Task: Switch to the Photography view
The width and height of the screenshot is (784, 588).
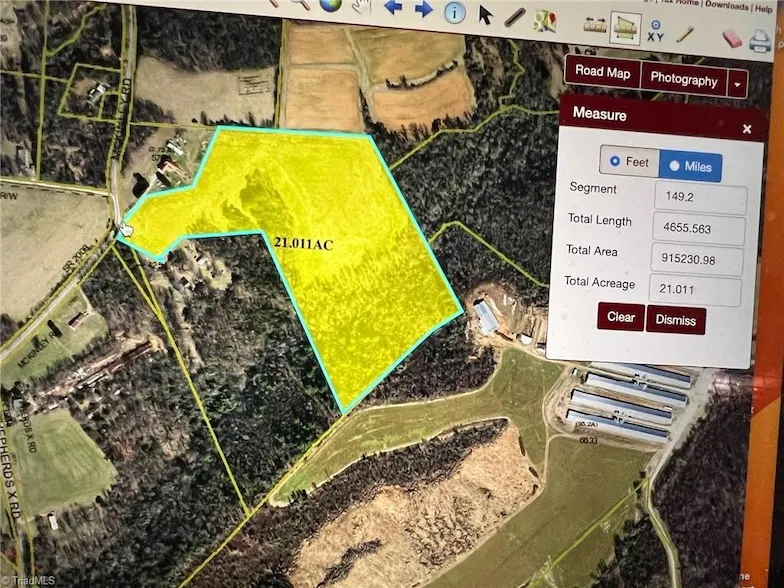Action: tap(684, 79)
